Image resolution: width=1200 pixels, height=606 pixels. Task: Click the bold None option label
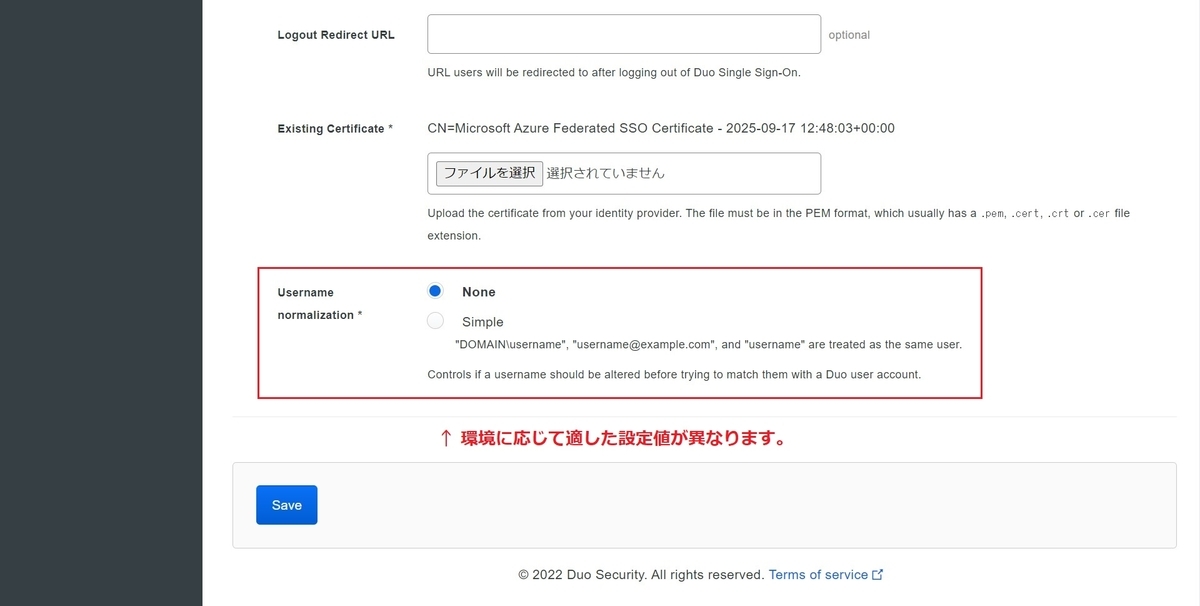pyautogui.click(x=479, y=292)
